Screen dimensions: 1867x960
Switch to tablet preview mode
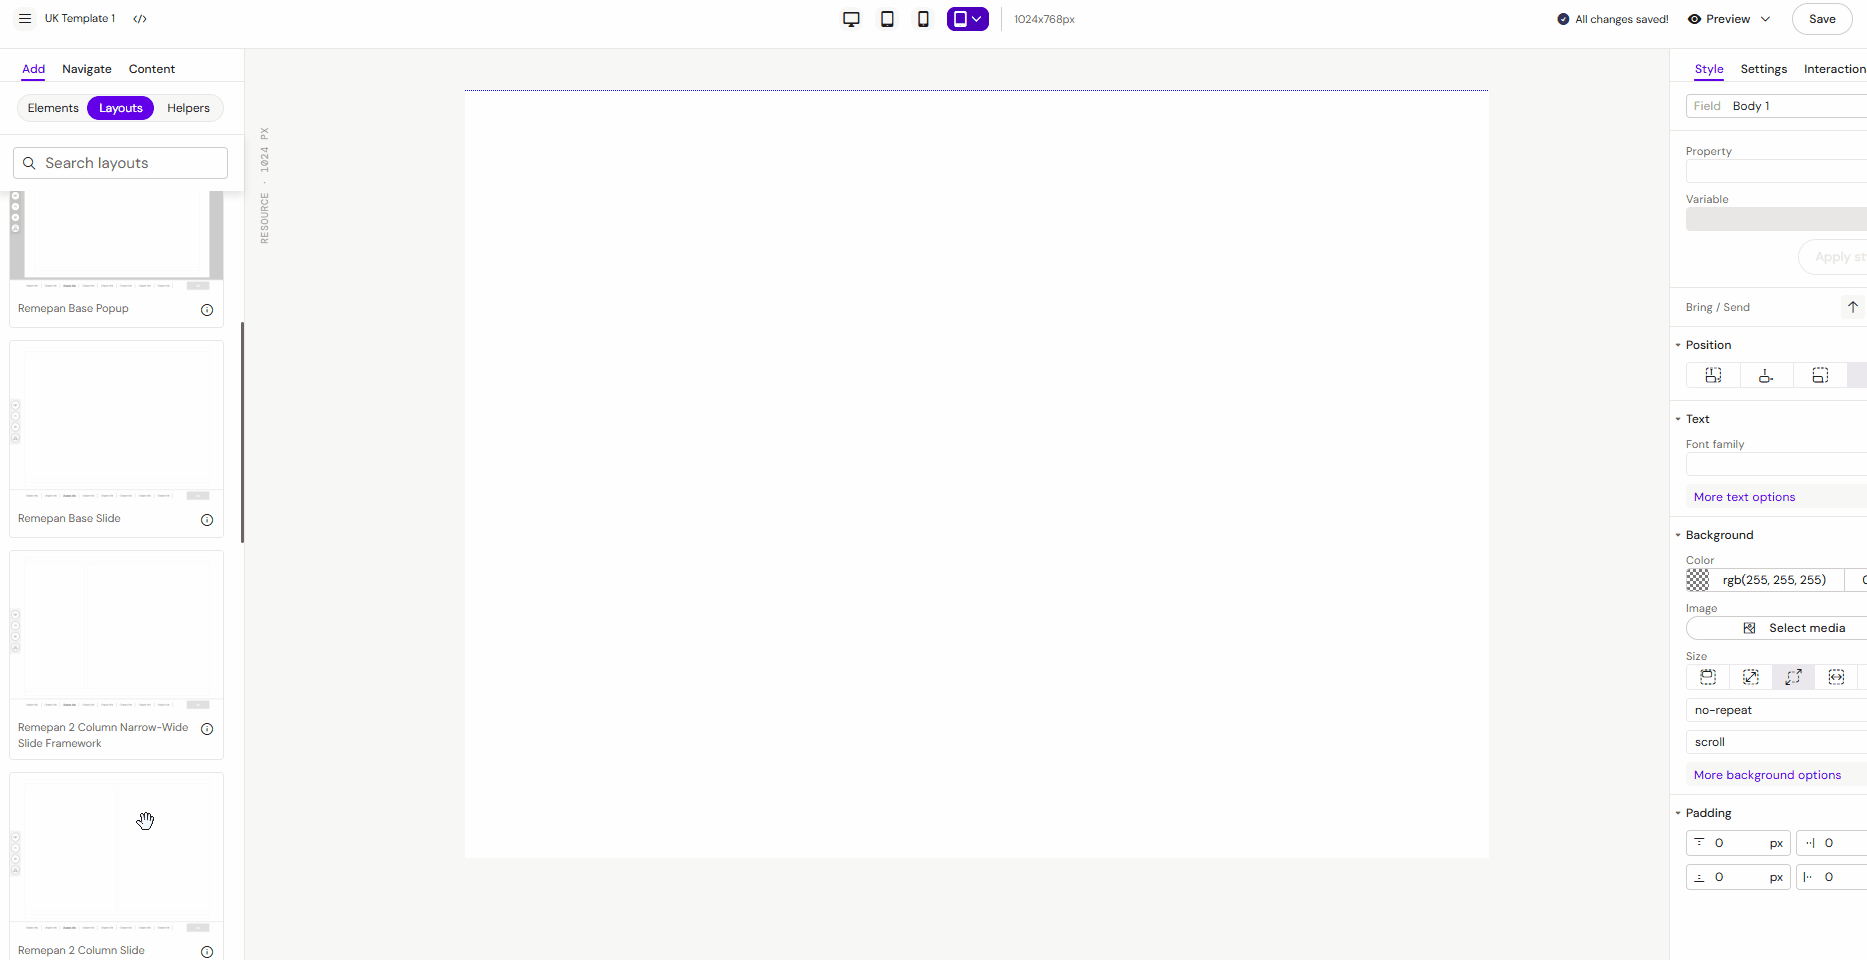pos(887,18)
